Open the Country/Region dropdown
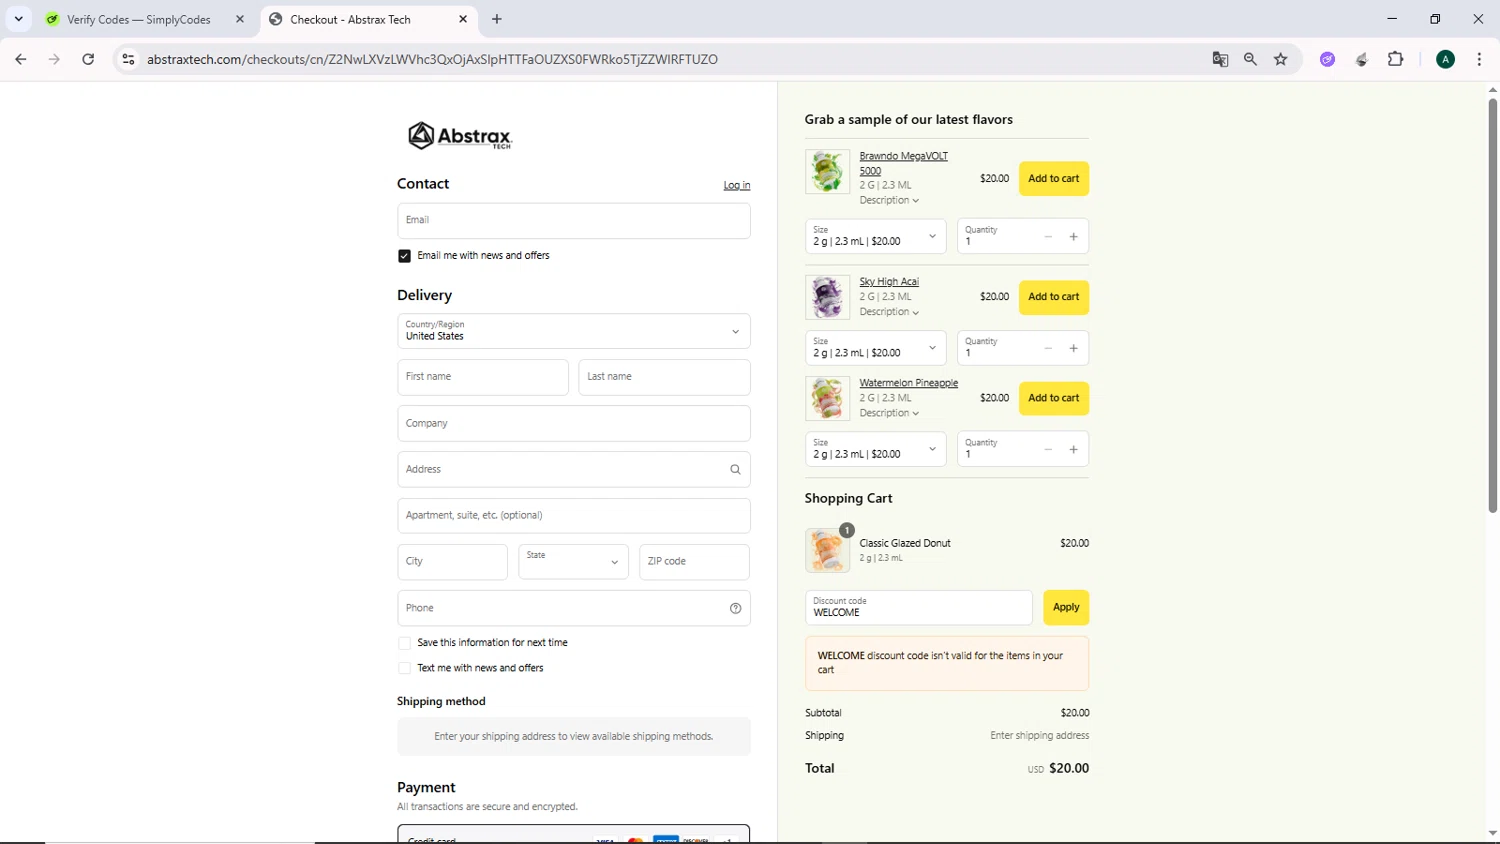This screenshot has height=844, width=1500. [573, 331]
